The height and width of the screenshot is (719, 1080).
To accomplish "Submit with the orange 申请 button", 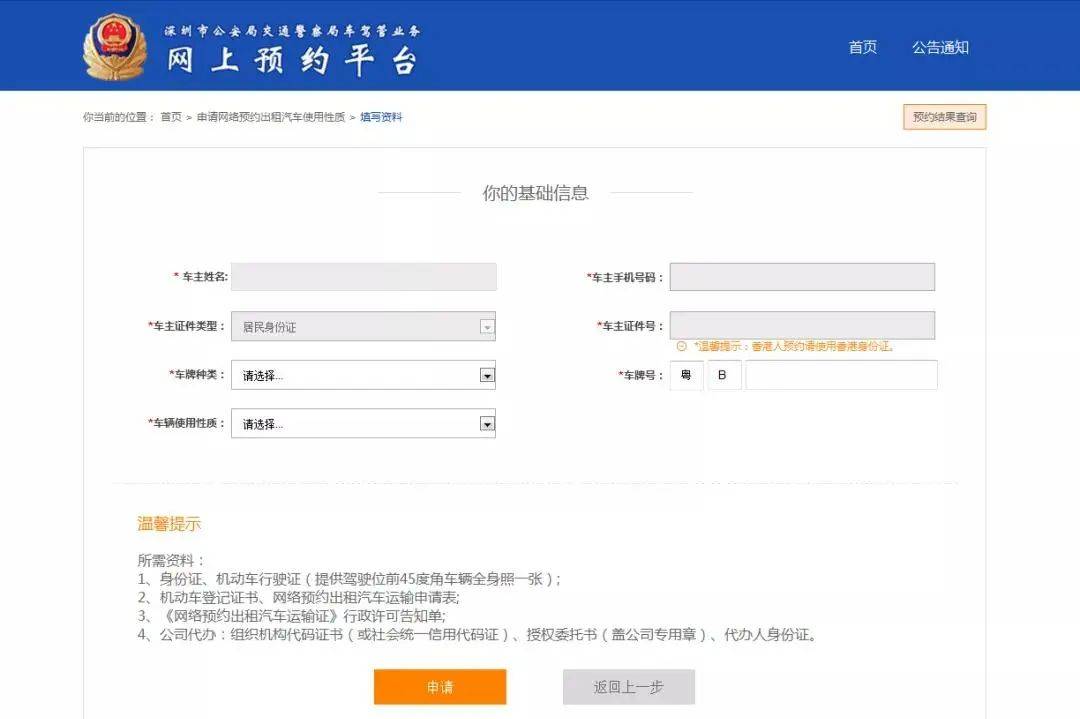I will (440, 687).
